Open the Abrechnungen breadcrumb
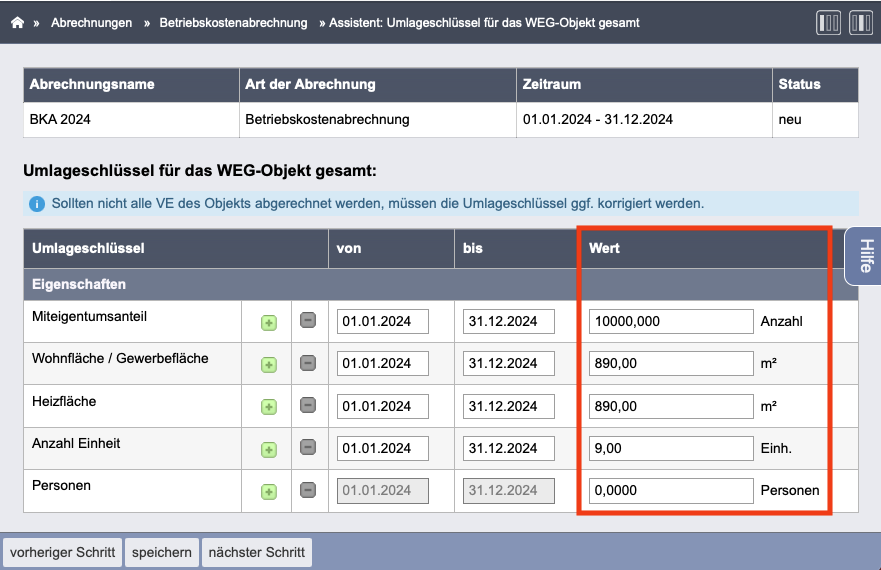The height and width of the screenshot is (570, 881). tap(92, 23)
